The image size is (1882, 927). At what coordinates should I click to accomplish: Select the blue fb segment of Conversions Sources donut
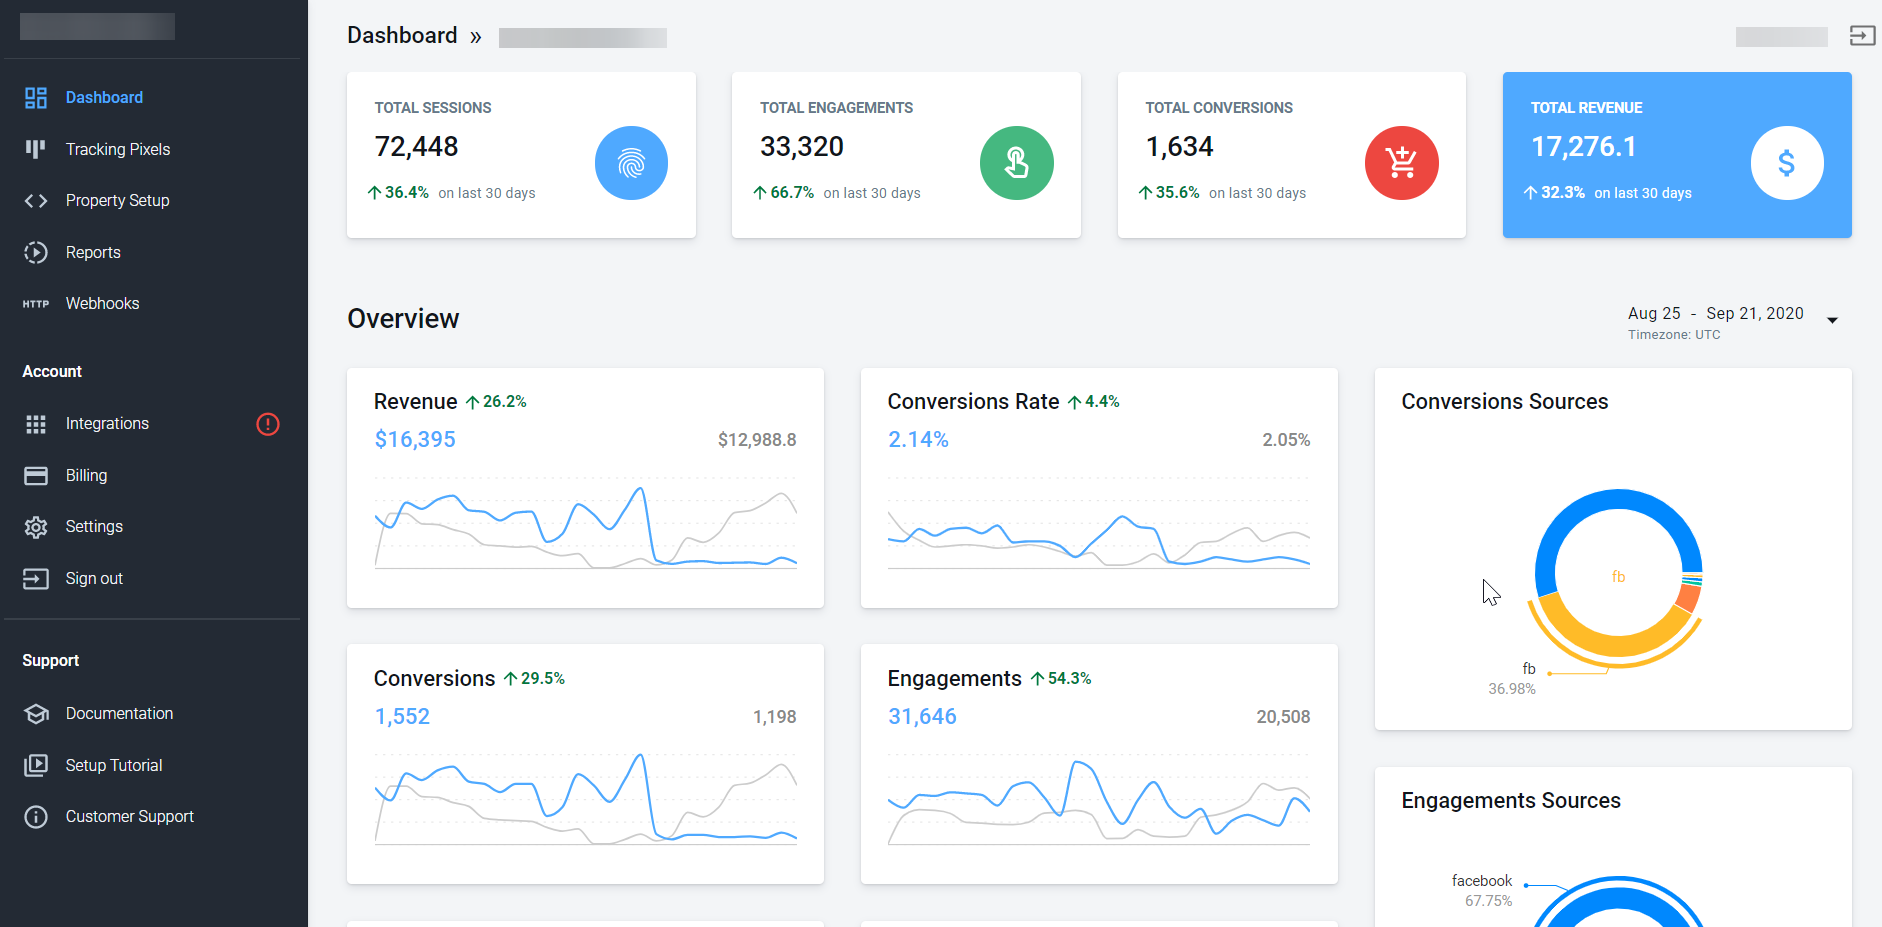(x=1620, y=500)
